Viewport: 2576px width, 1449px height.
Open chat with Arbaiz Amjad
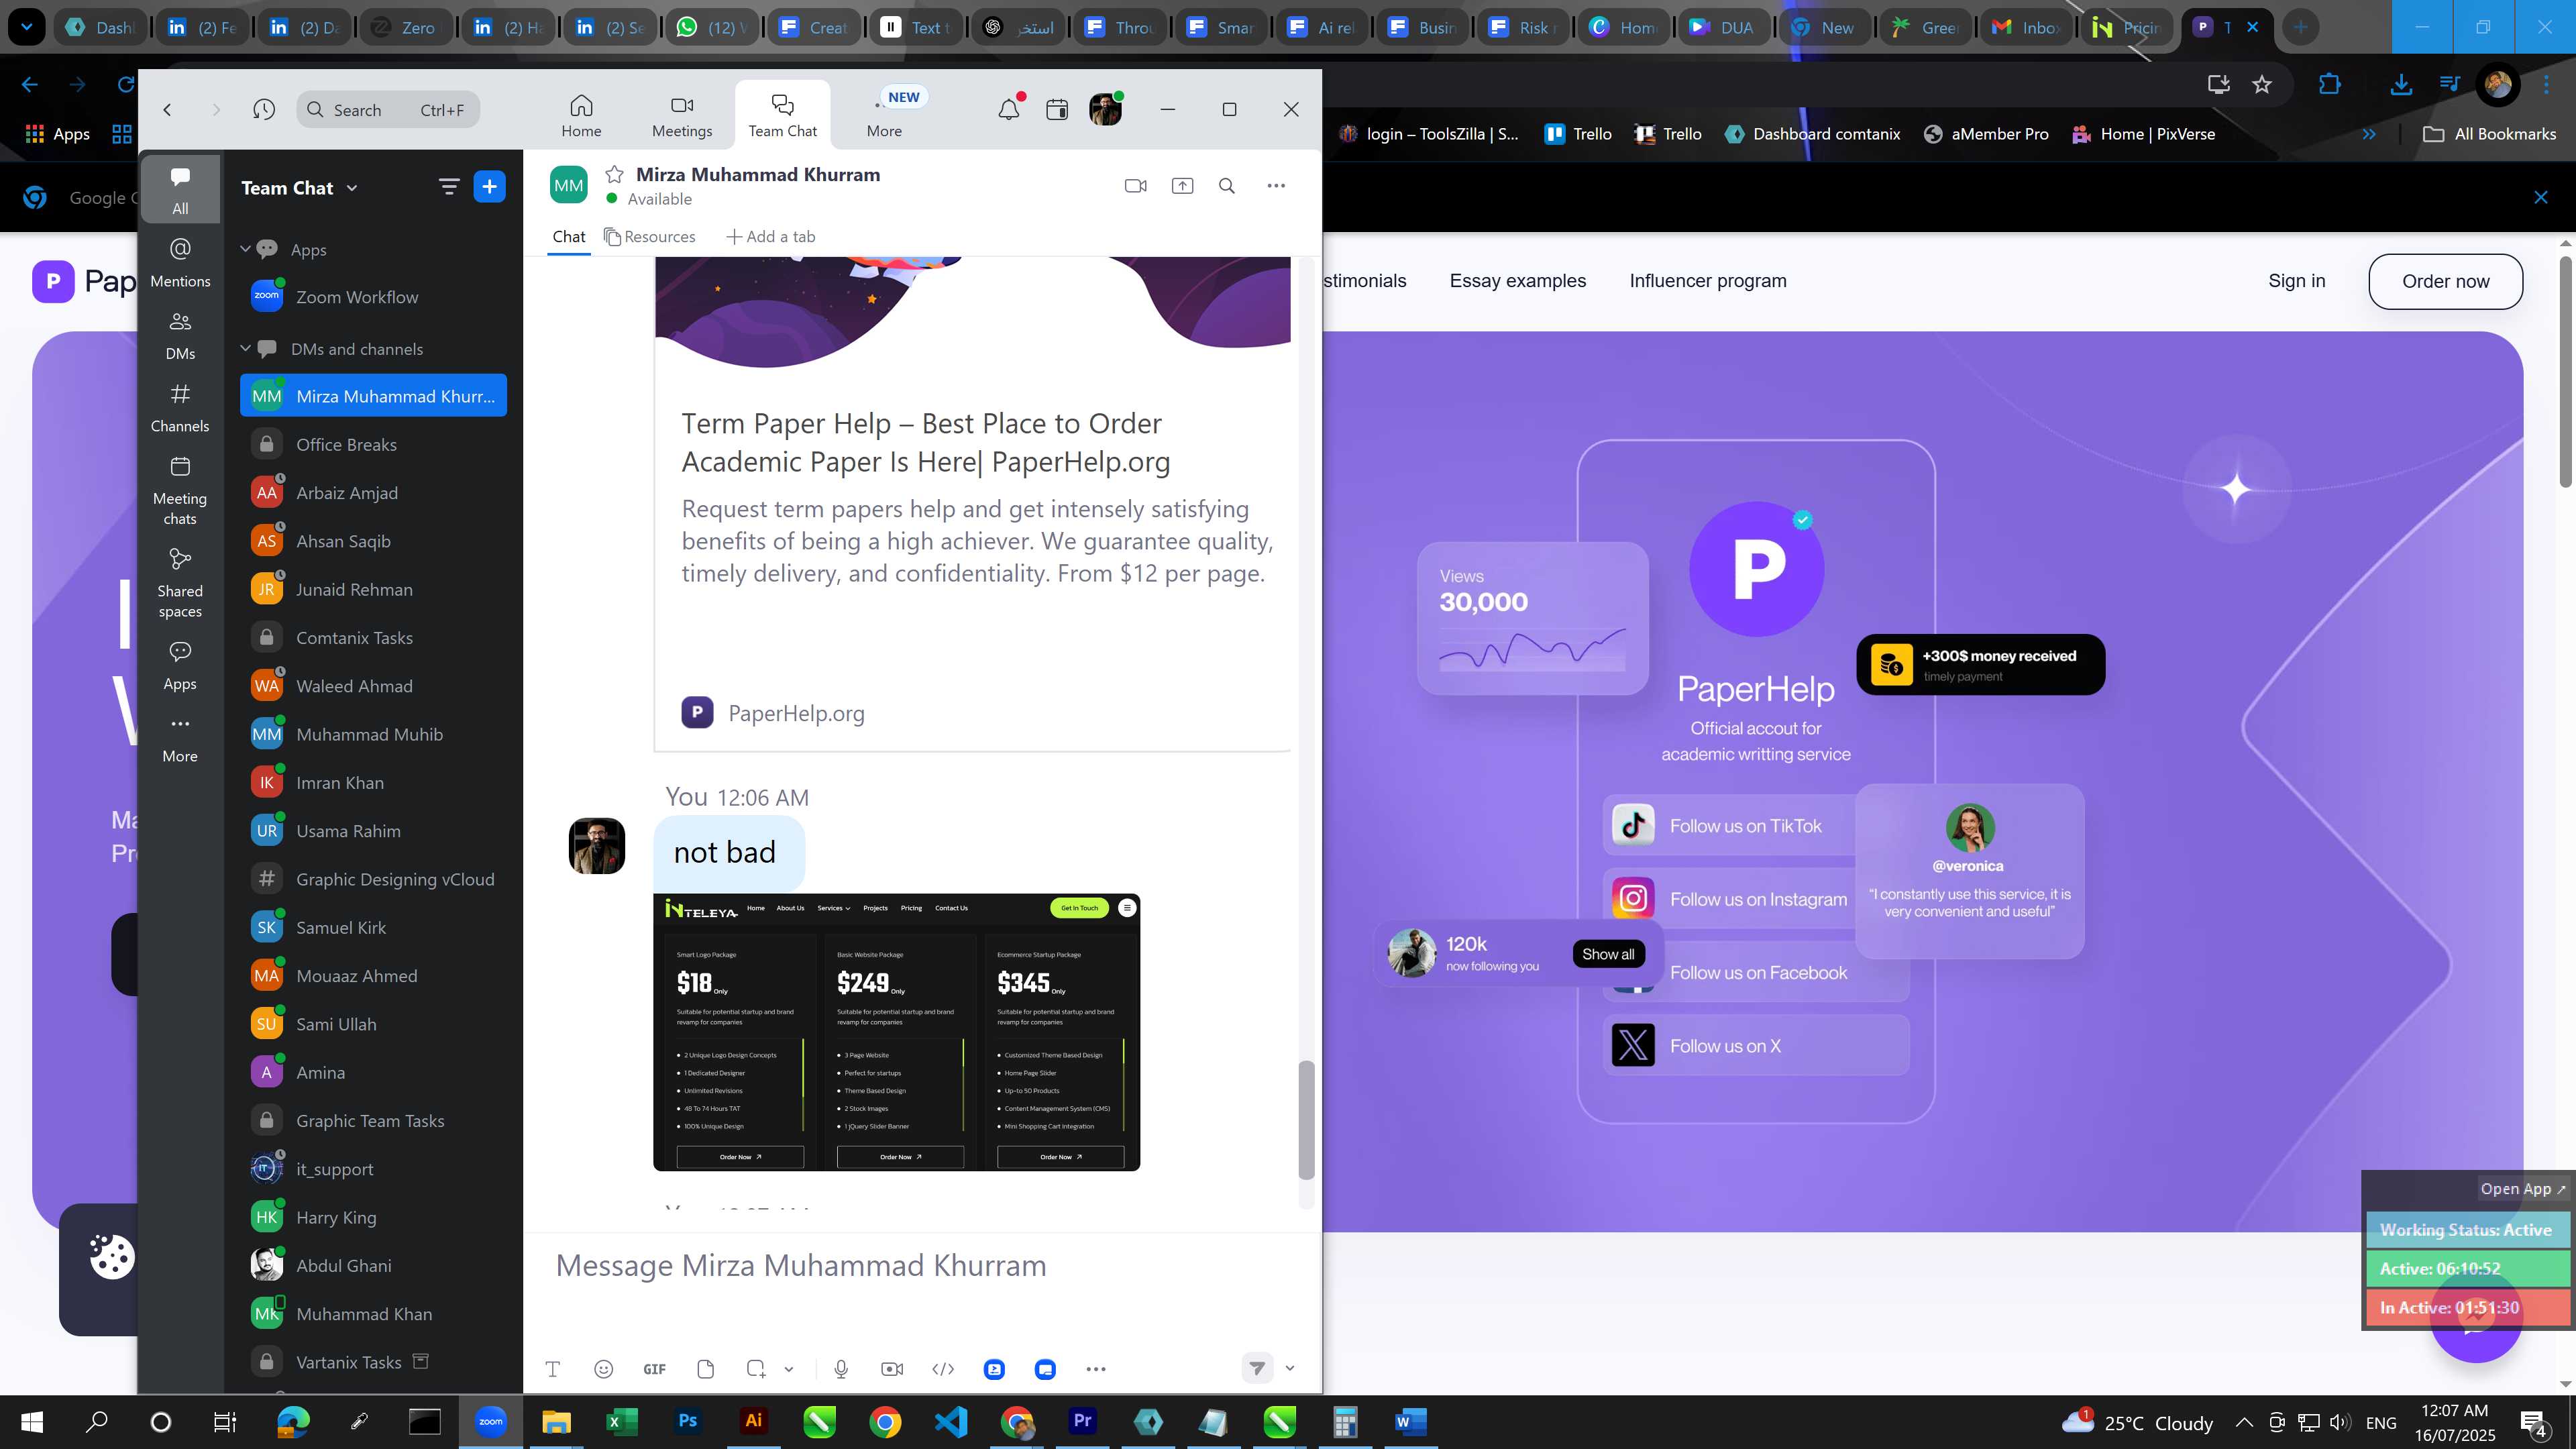point(374,492)
